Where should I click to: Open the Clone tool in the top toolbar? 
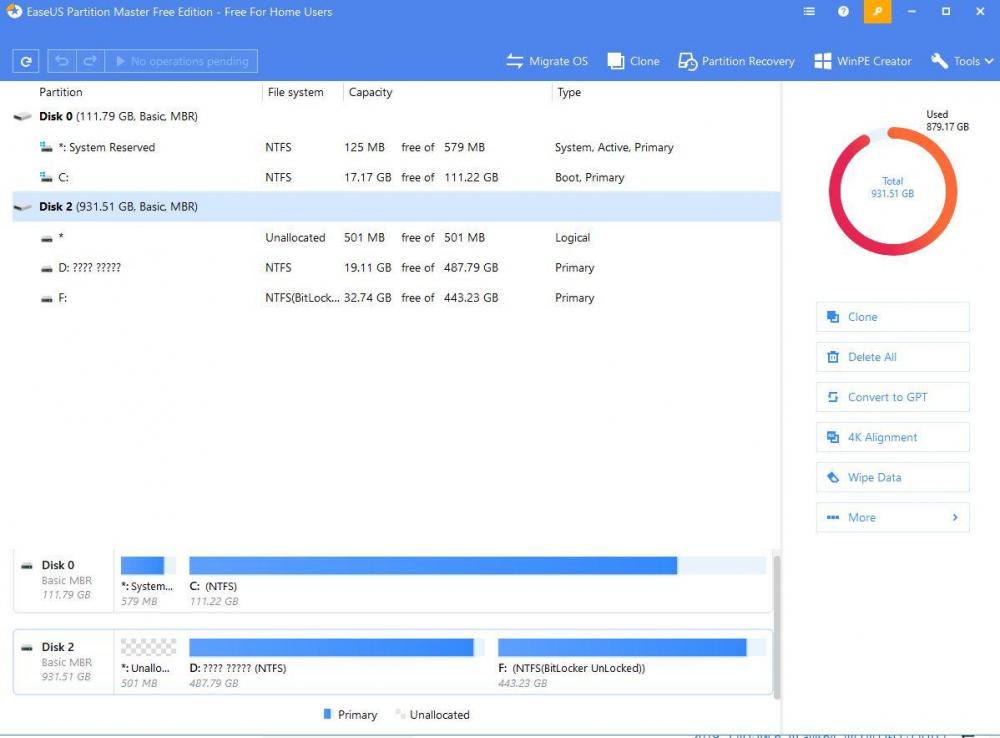click(x=633, y=61)
